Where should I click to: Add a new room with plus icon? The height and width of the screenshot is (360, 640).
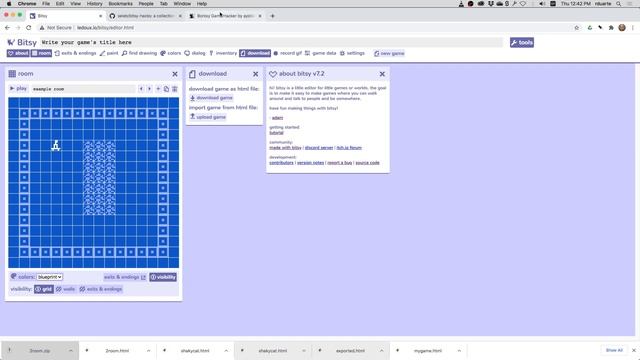point(158,89)
